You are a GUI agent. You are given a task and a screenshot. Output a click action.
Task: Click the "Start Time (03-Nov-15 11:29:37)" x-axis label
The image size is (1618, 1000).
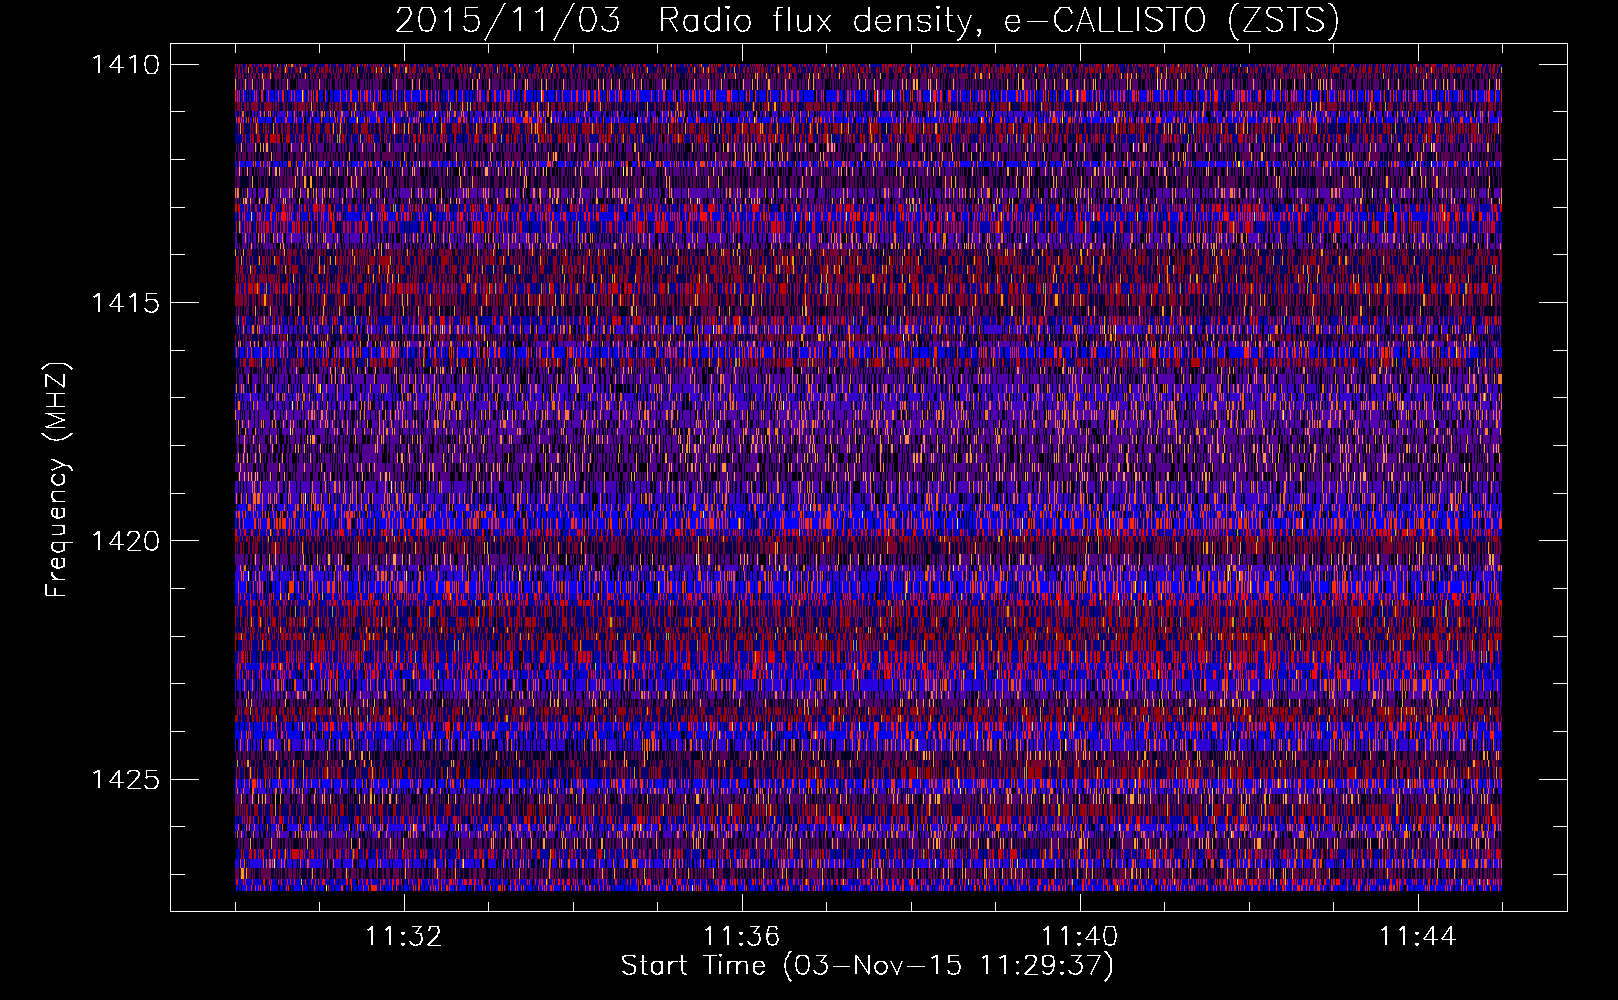pyautogui.click(x=867, y=966)
